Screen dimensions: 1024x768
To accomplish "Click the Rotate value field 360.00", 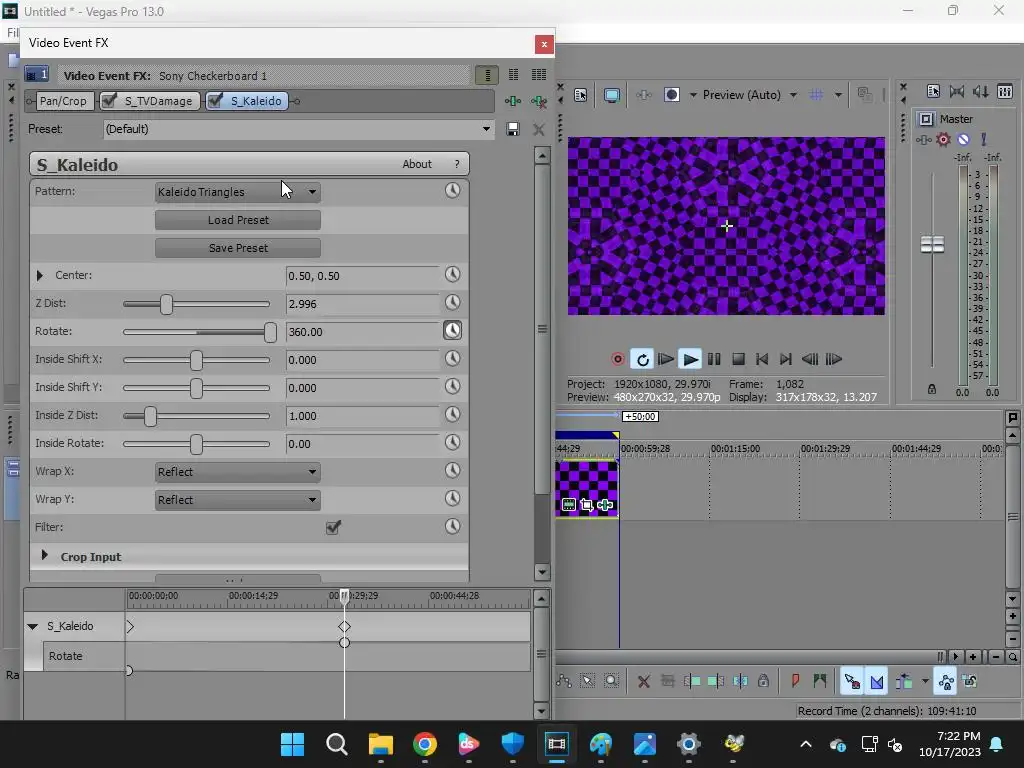I will point(362,332).
